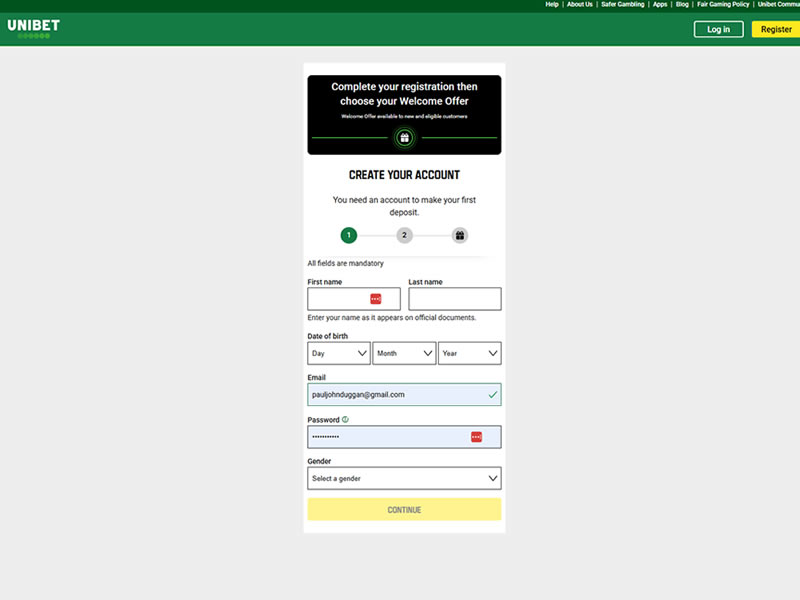
Task: Open the Month dropdown
Action: point(404,353)
